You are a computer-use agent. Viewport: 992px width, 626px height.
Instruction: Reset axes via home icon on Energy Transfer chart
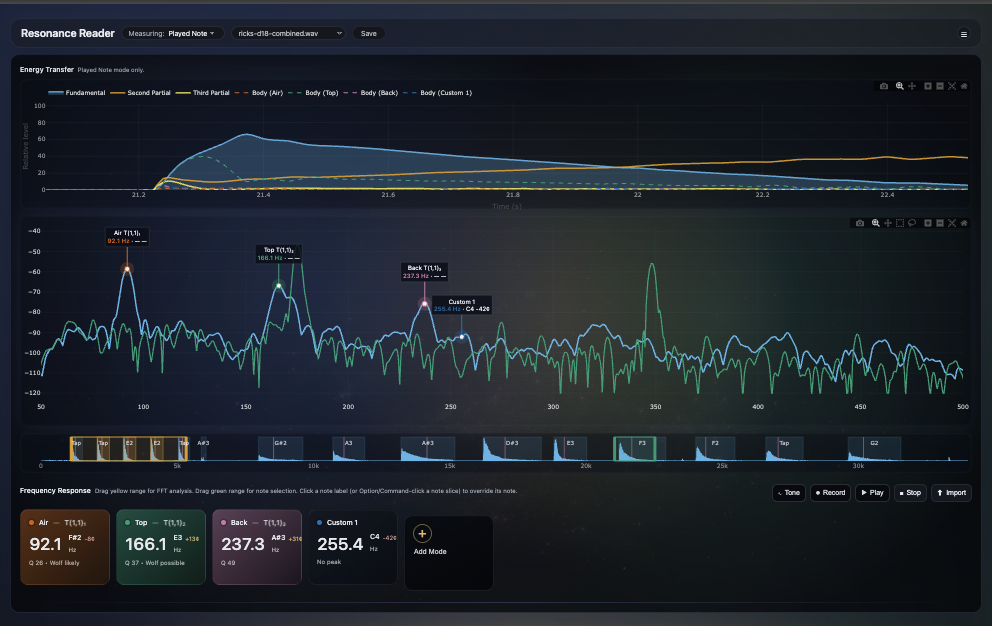[x=964, y=86]
